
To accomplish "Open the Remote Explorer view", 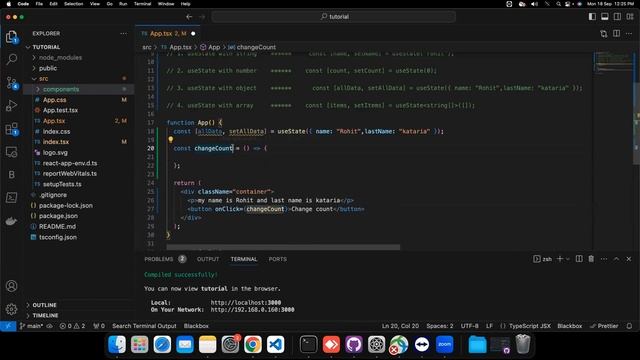I will [11, 152].
